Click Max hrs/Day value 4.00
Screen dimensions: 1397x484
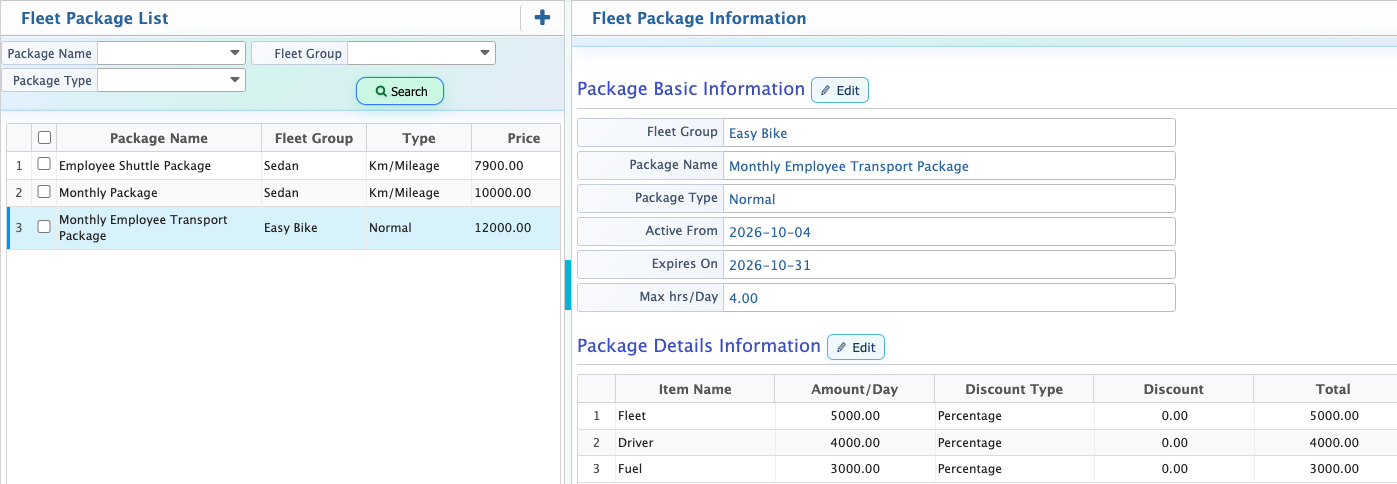pos(949,297)
